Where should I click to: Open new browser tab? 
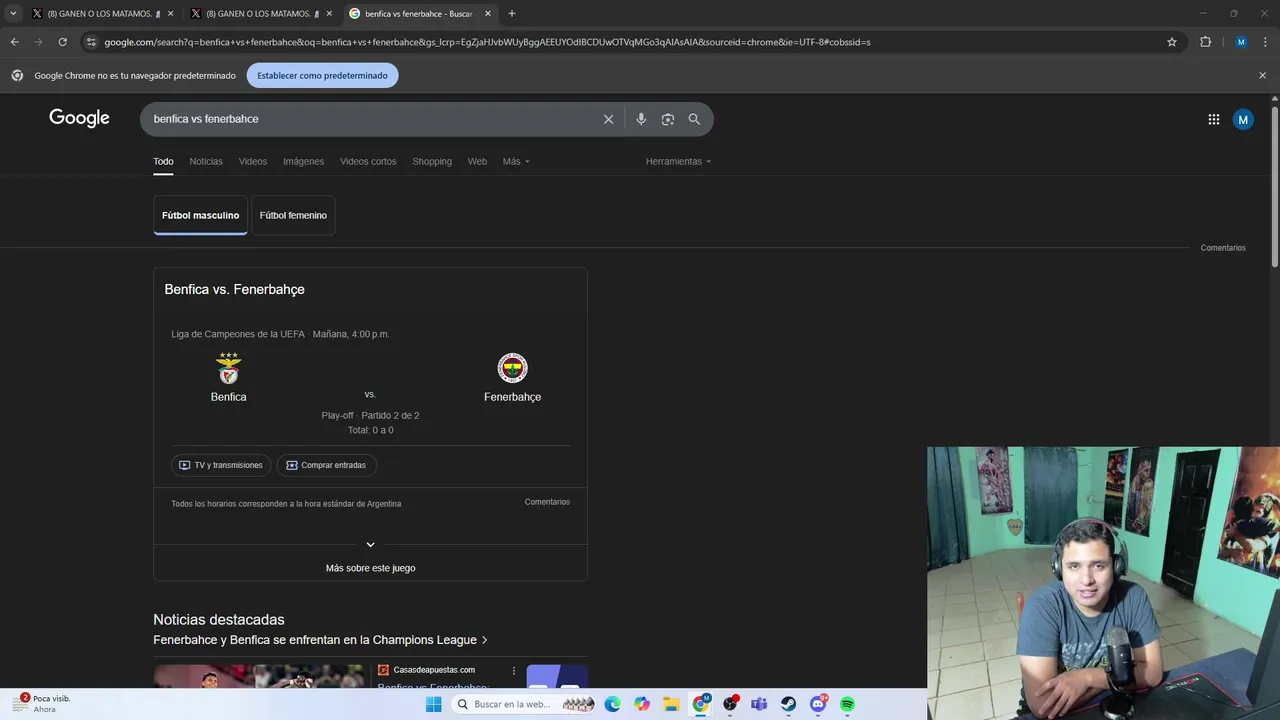tap(512, 14)
